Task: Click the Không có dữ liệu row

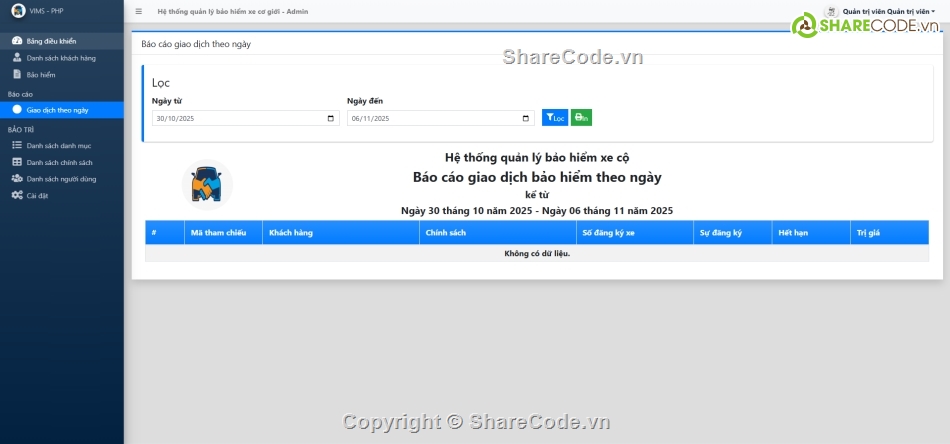Action: 537,253
